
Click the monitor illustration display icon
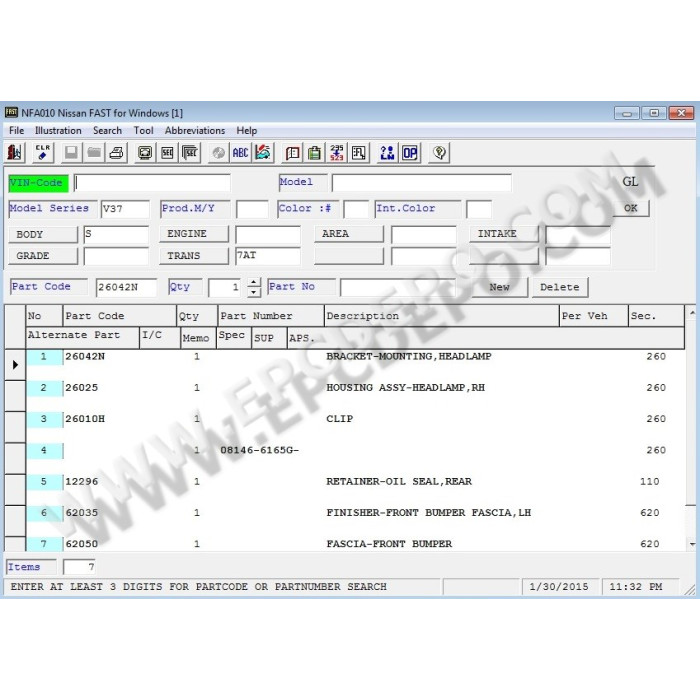tap(145, 153)
